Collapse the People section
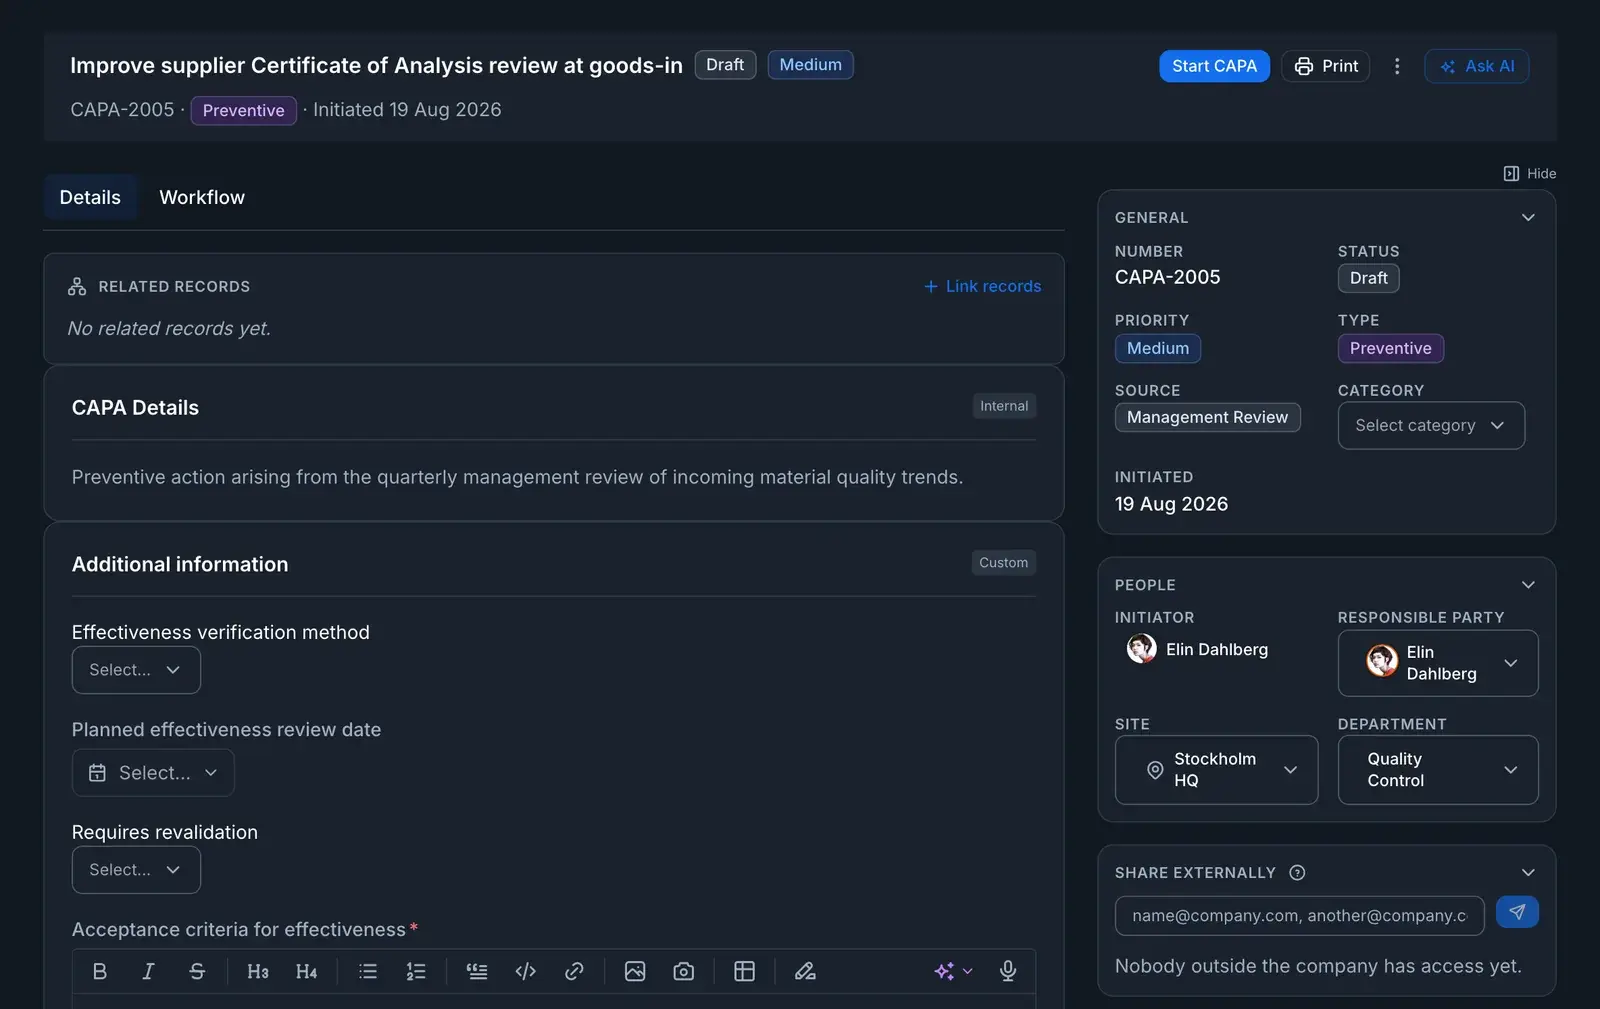The width and height of the screenshot is (1600, 1009). point(1528,585)
